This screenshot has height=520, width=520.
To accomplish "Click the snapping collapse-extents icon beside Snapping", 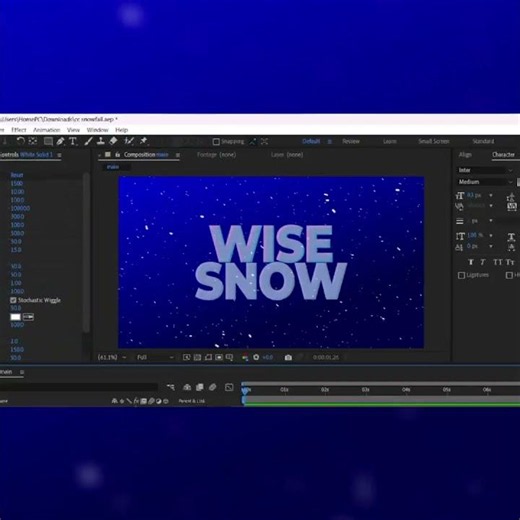I will point(253,142).
